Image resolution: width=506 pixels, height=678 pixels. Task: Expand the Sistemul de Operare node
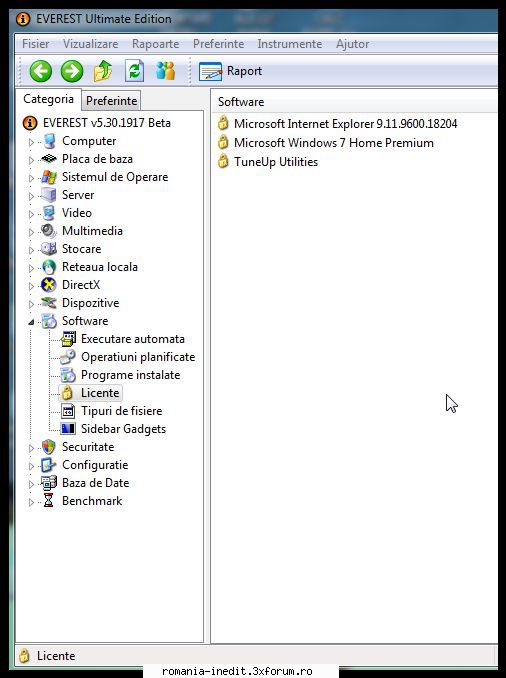(x=31, y=178)
